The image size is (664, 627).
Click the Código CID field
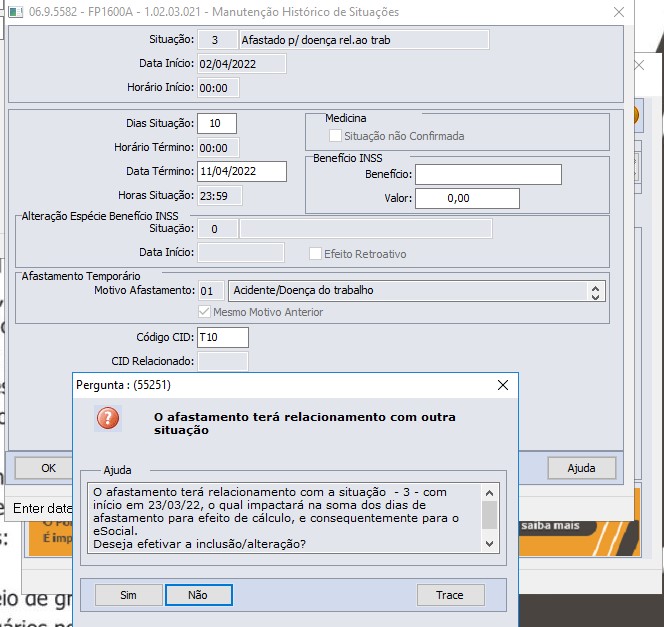(x=223, y=337)
